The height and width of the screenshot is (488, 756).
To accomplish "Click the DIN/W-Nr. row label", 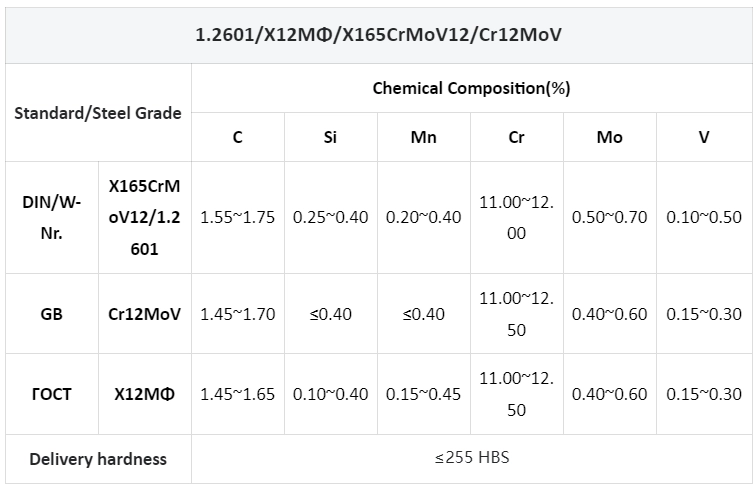I will [x=52, y=217].
